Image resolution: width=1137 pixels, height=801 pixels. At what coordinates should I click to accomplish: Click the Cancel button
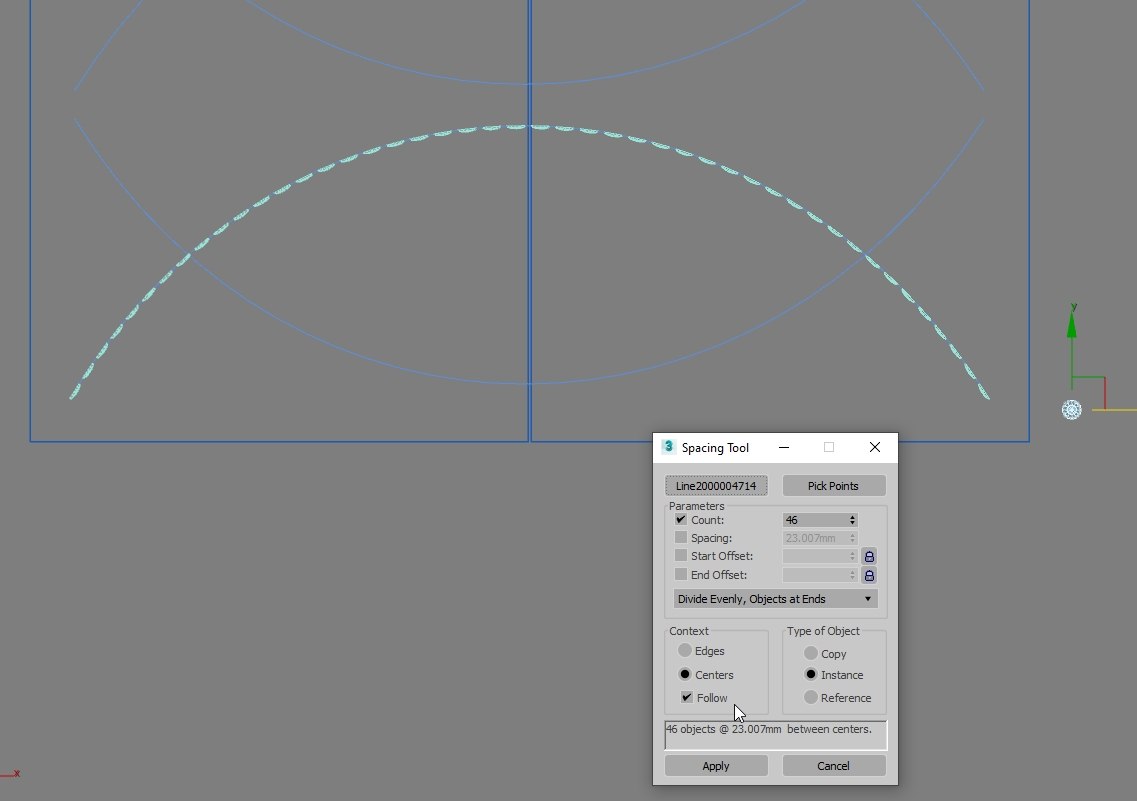tap(833, 765)
